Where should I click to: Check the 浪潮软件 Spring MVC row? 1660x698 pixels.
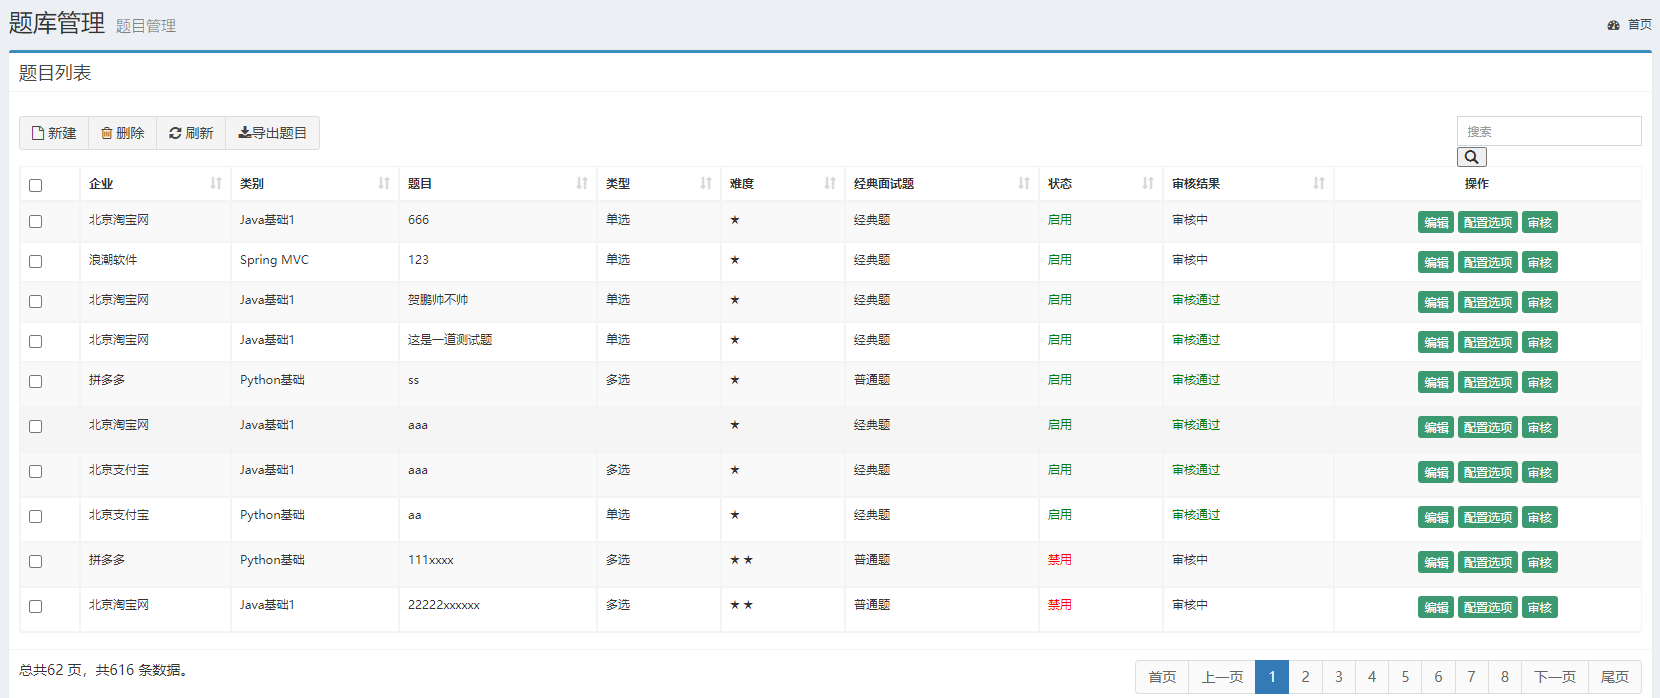(36, 261)
